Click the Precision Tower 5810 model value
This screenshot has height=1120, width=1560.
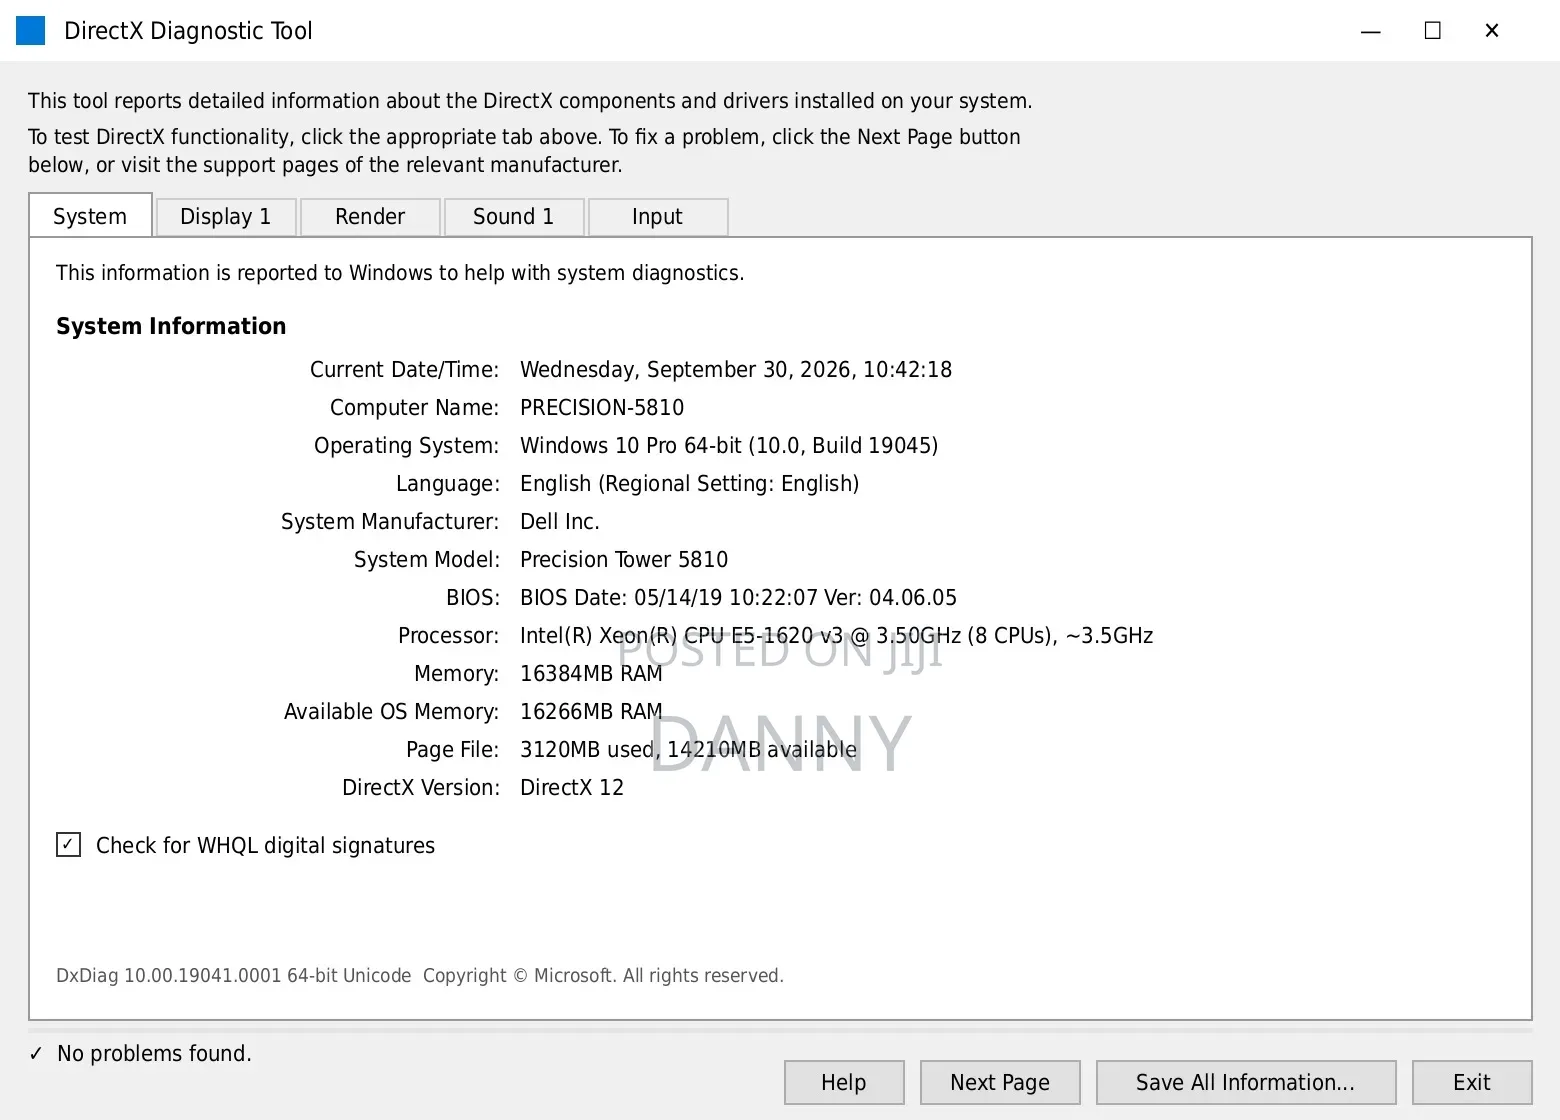(624, 560)
